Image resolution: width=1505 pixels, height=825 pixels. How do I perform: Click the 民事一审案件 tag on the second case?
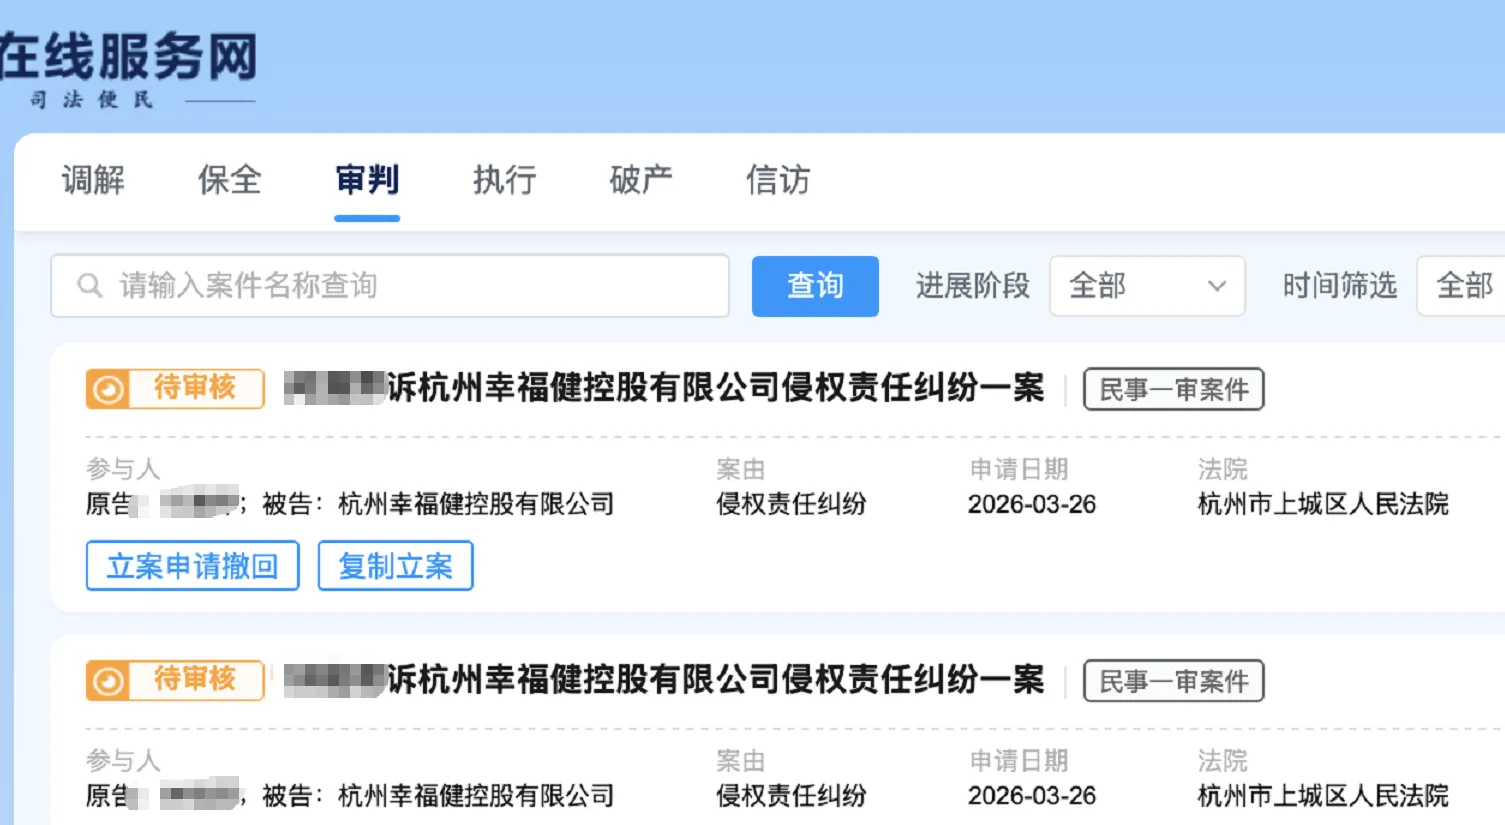coord(1173,682)
